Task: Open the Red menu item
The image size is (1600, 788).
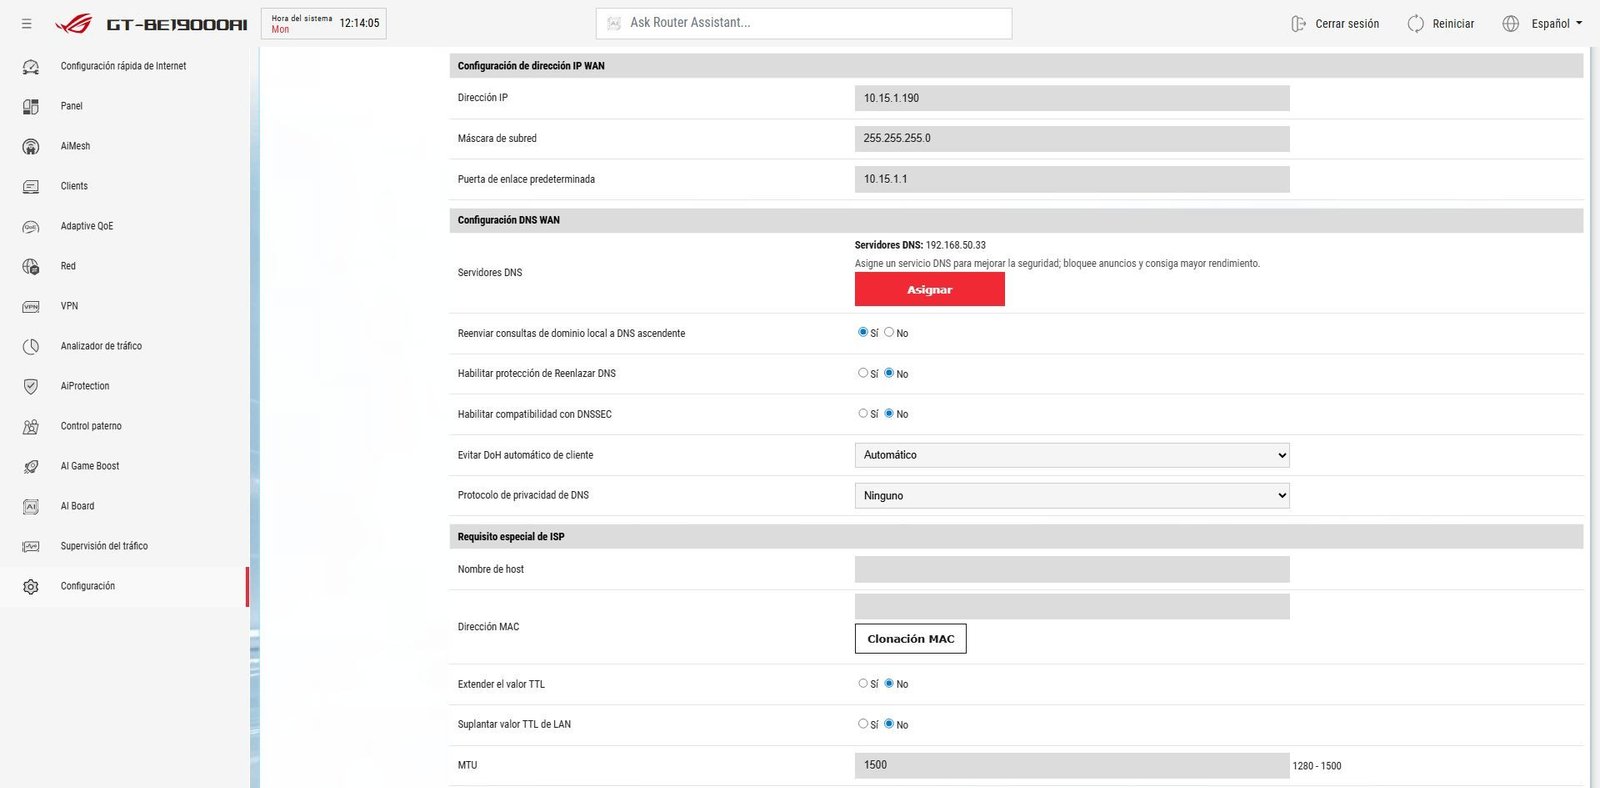Action: (124, 266)
